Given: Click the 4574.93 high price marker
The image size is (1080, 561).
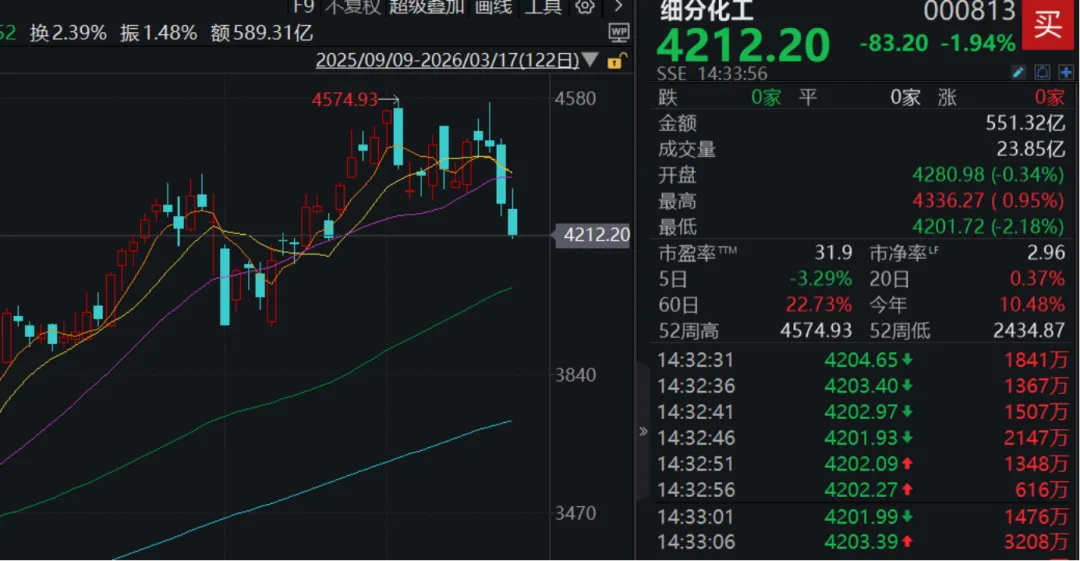Looking at the screenshot, I should [x=344, y=100].
